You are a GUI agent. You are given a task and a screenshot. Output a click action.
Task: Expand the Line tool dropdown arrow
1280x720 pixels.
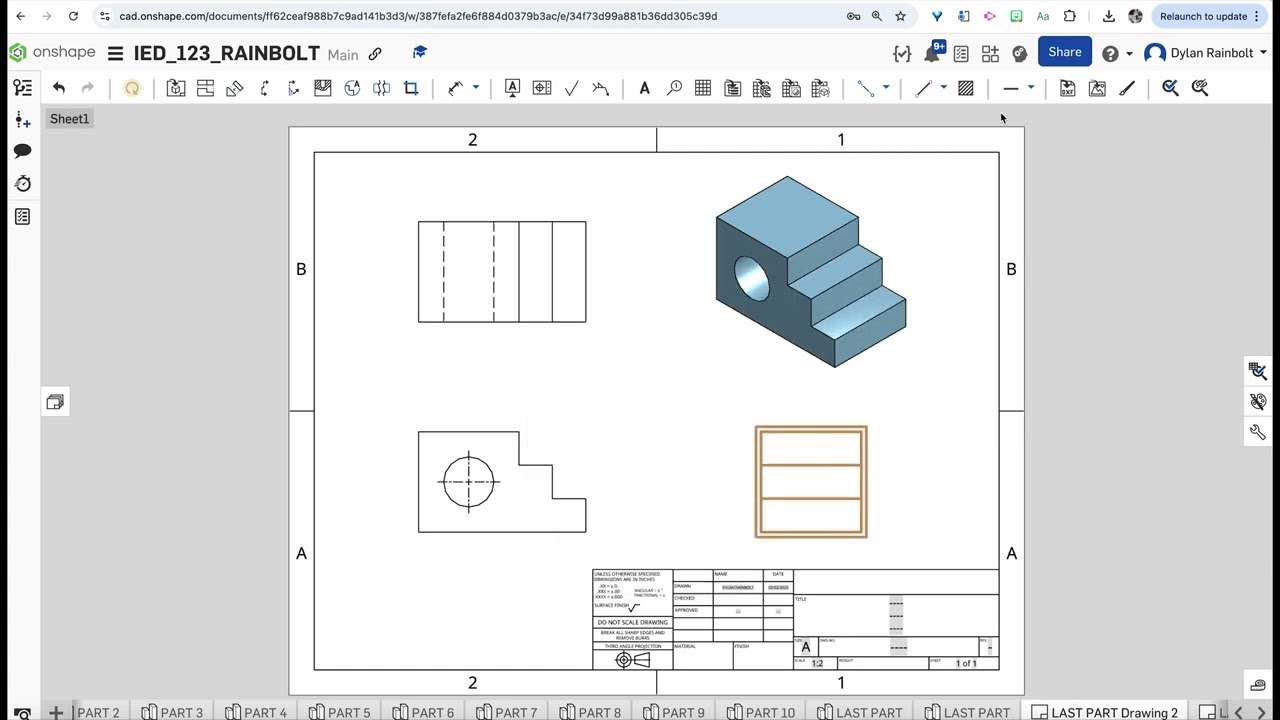pos(943,89)
